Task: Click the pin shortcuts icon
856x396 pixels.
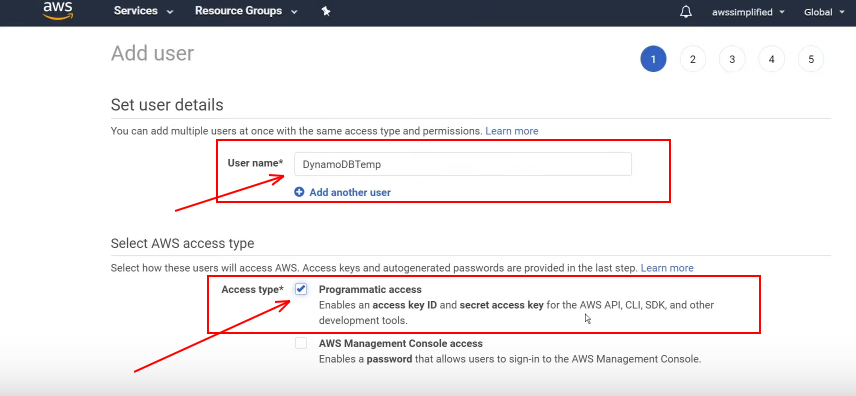Action: pos(326,11)
